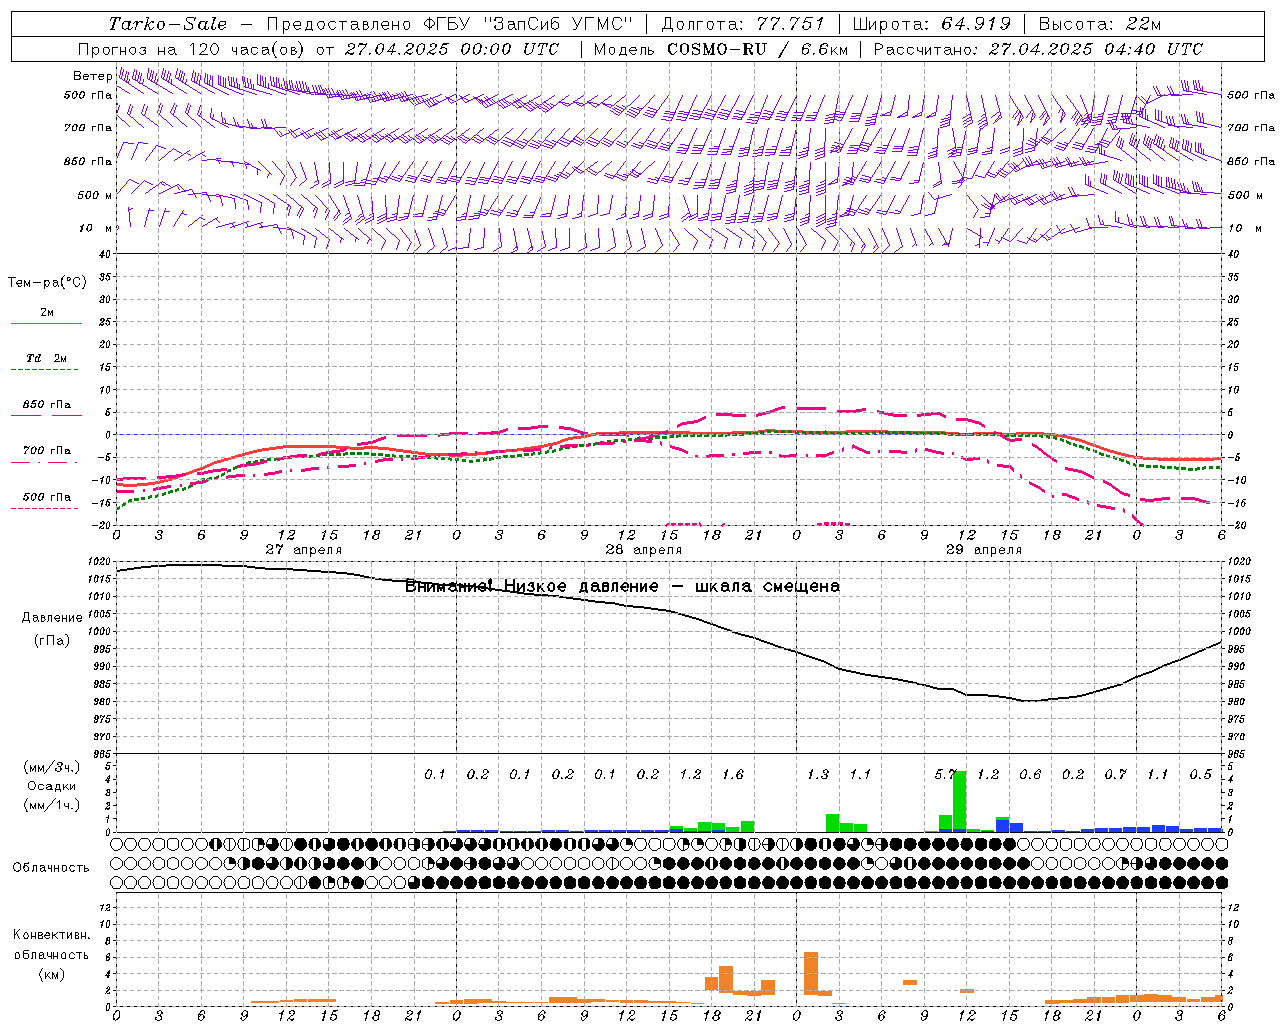Select the 0.7 precipitation total value
Image resolution: width=1280 pixels, height=1024 pixels.
pos(1116,774)
